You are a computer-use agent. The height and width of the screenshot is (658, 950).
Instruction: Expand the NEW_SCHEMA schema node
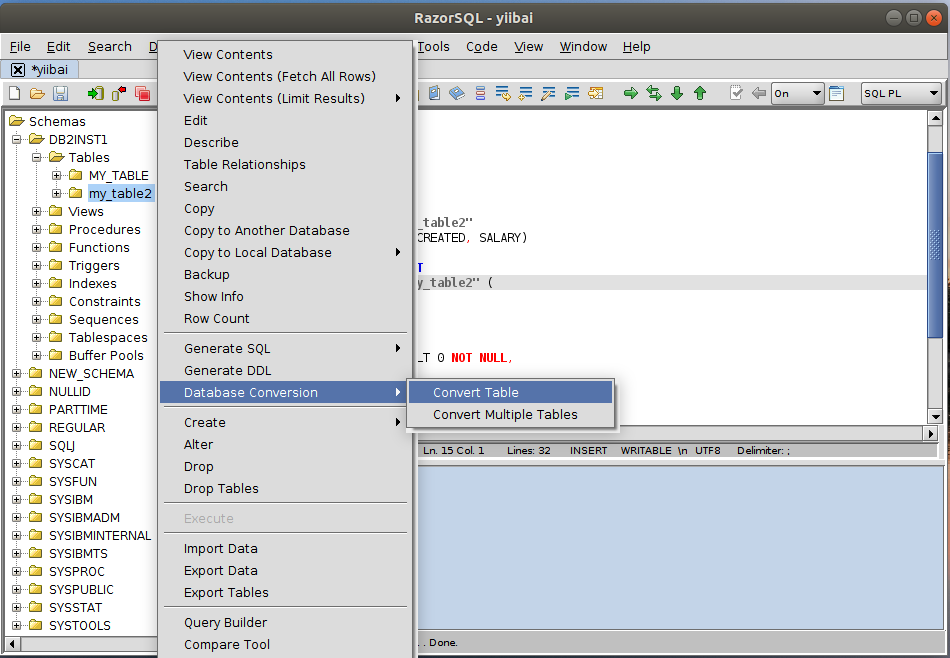point(16,373)
